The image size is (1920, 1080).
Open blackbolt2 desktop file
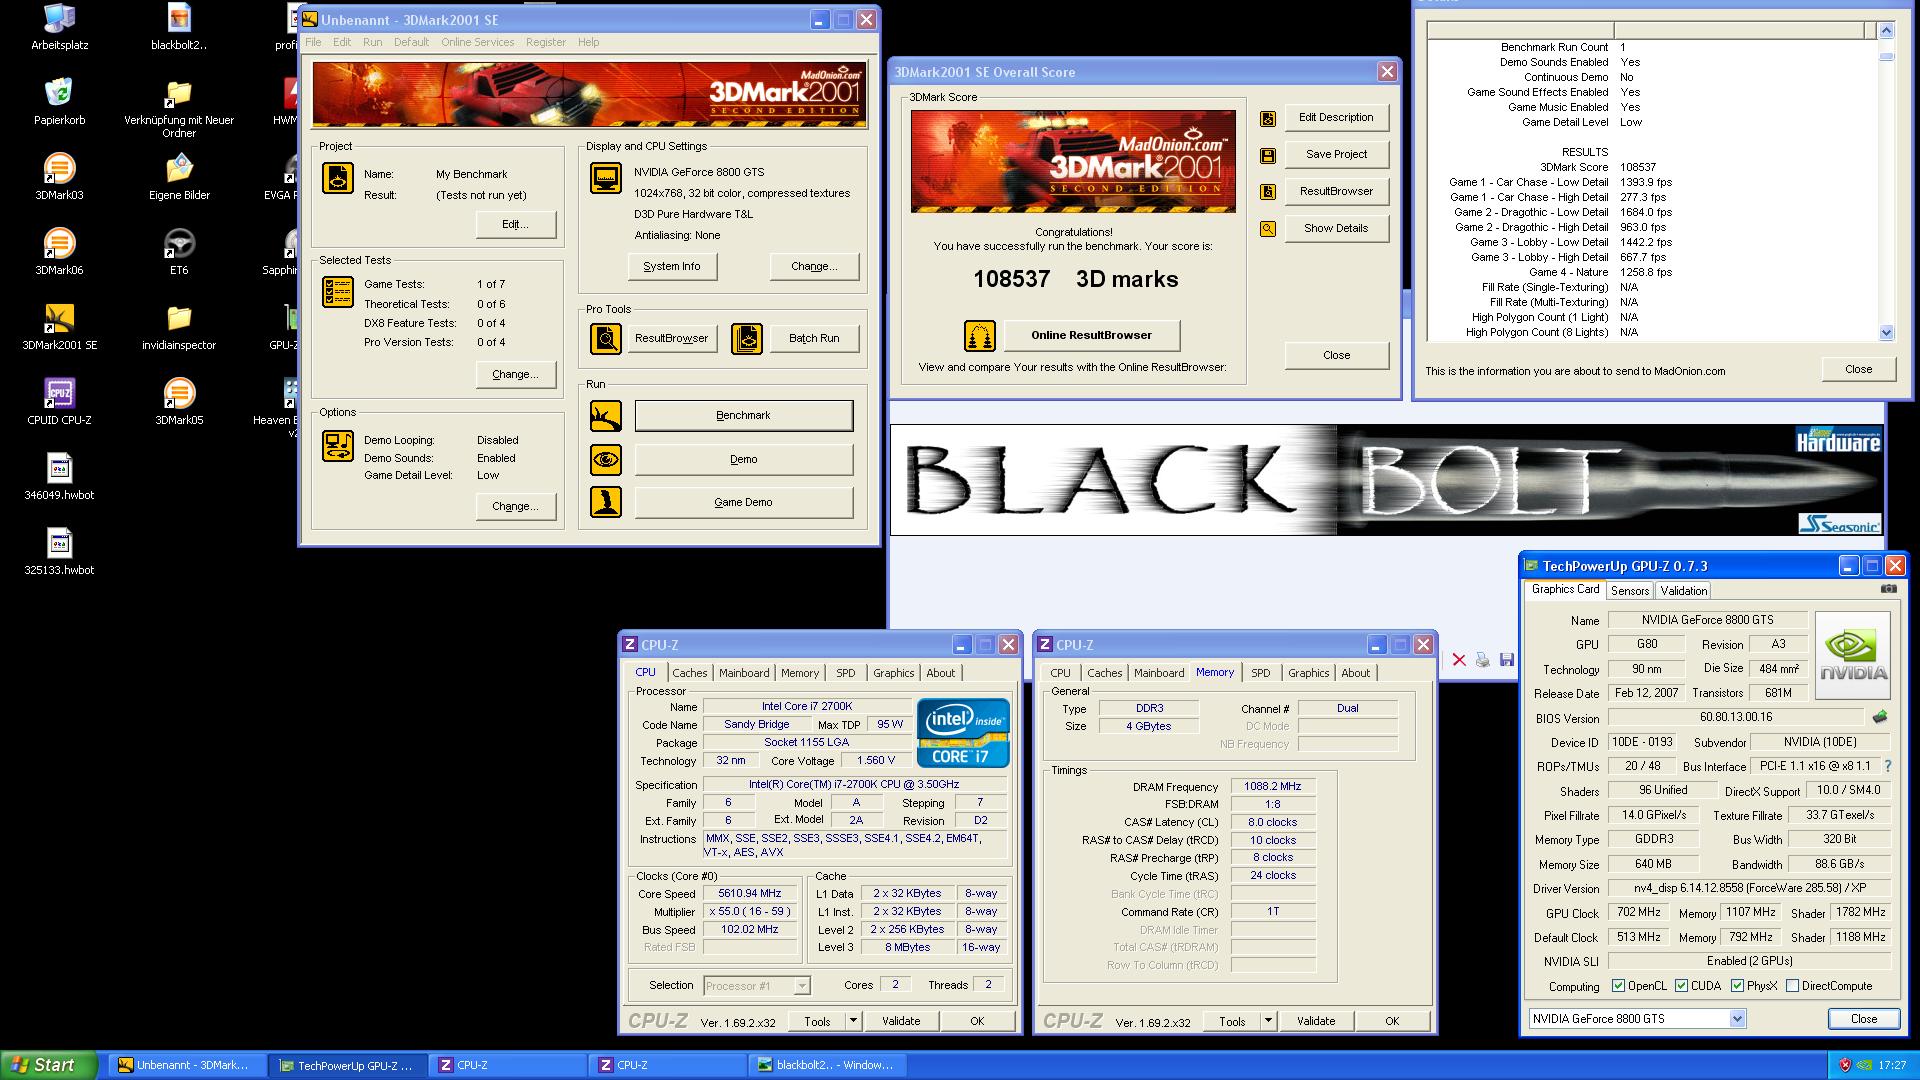click(179, 27)
